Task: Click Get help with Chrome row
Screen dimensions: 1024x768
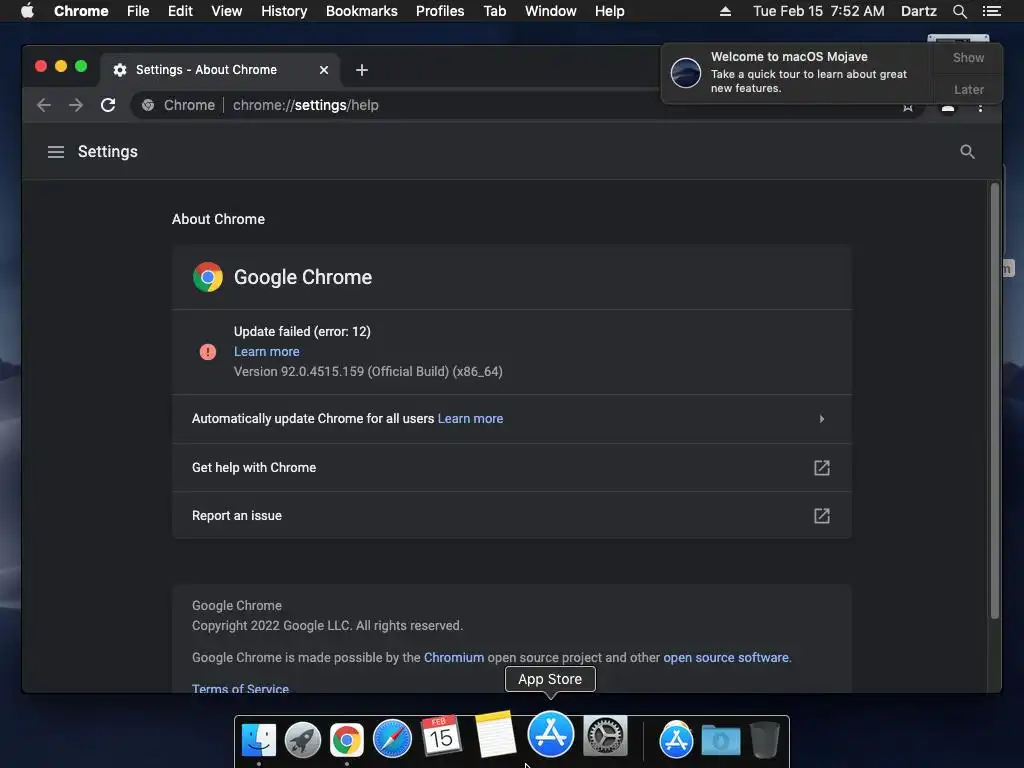Action: pos(512,468)
